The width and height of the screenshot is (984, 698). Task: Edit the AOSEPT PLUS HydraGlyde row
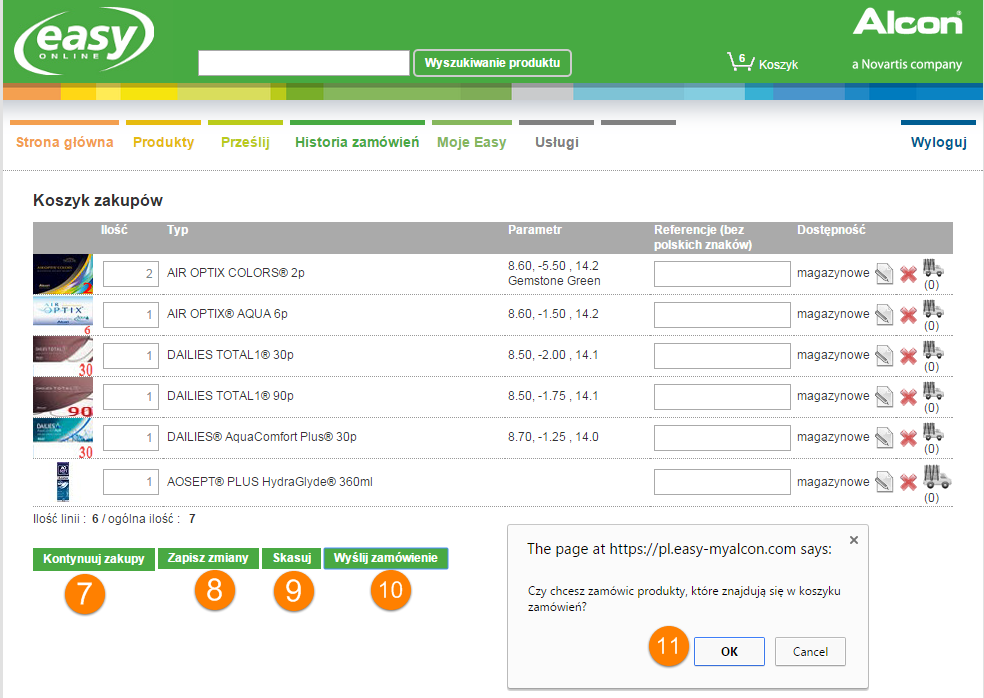pyautogui.click(x=884, y=482)
